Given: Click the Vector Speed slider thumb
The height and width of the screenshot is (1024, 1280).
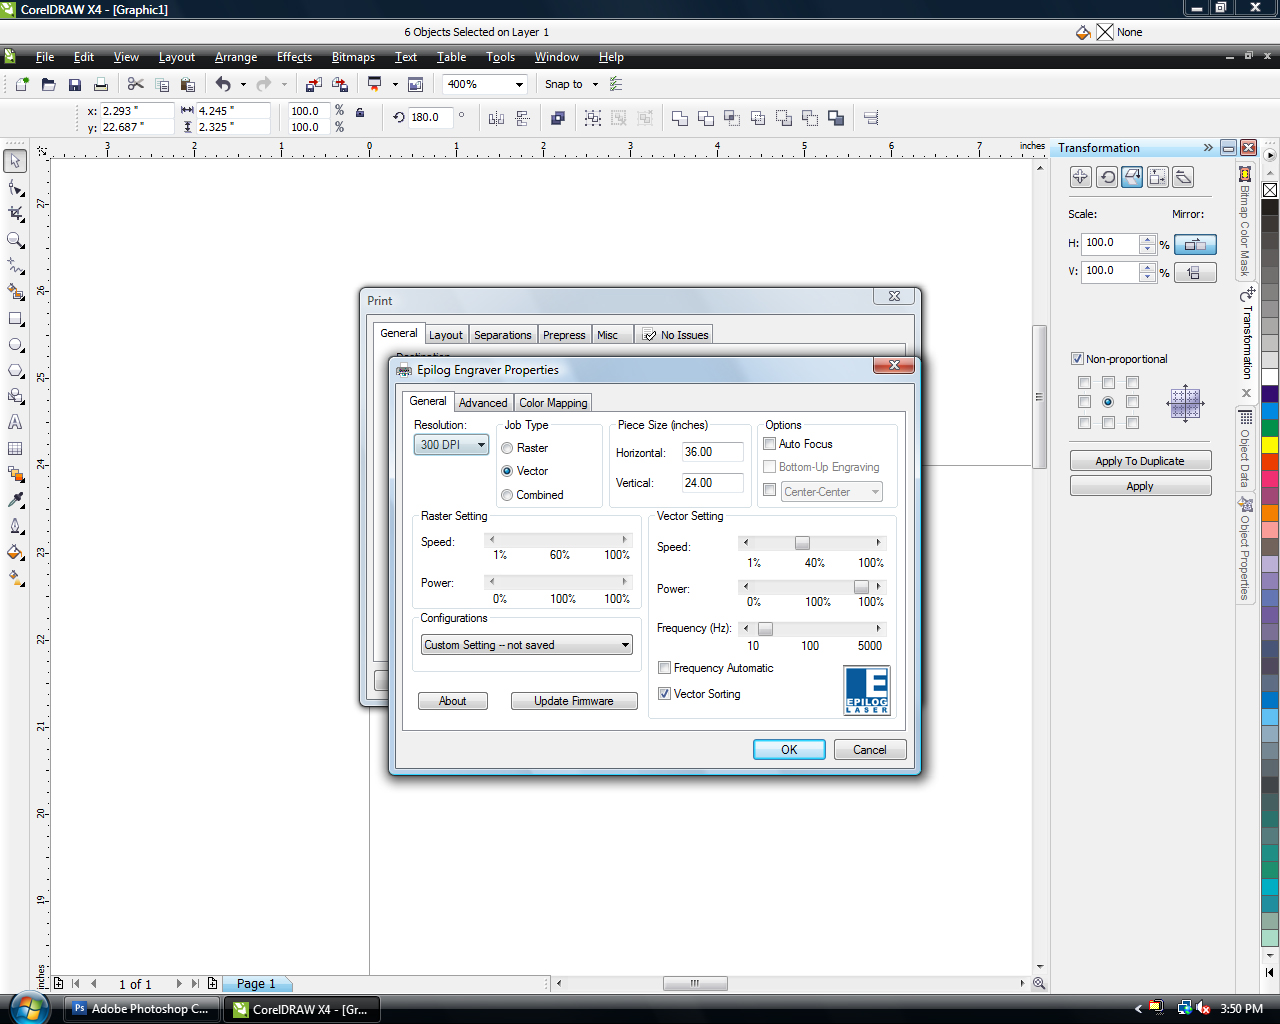Looking at the screenshot, I should click(x=802, y=543).
